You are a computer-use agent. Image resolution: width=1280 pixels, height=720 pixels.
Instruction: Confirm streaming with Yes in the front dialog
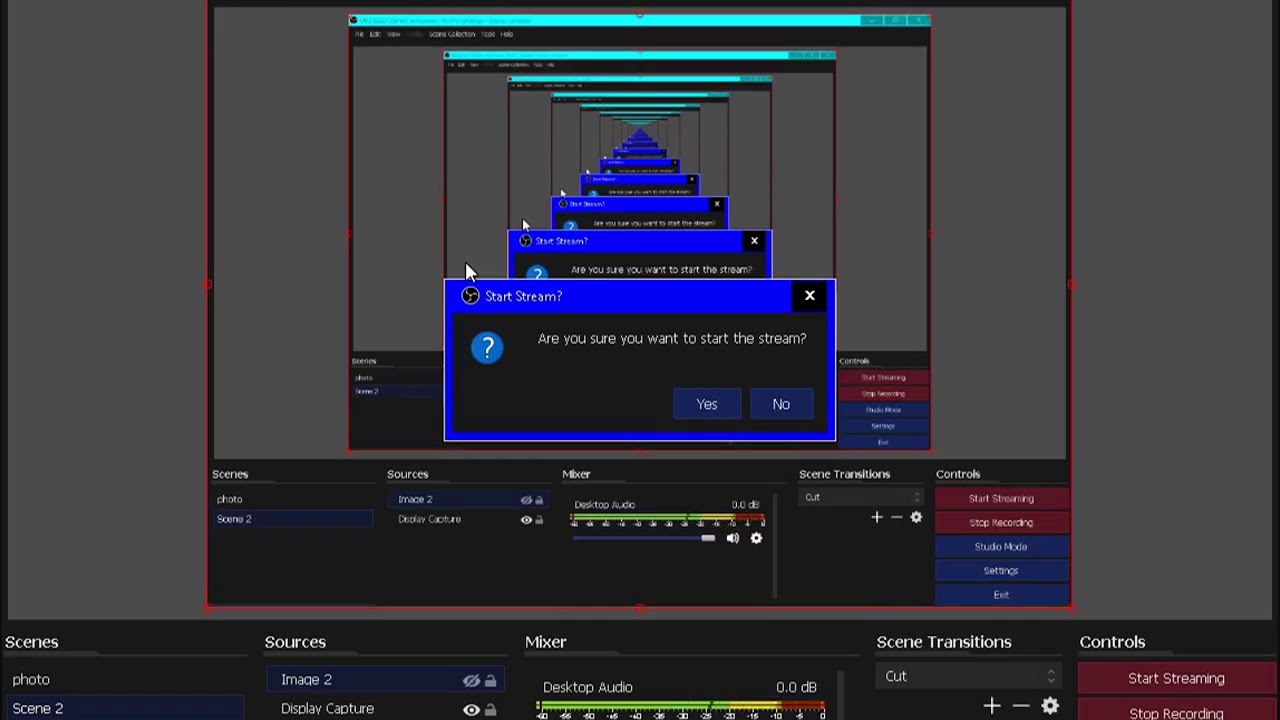(x=707, y=404)
